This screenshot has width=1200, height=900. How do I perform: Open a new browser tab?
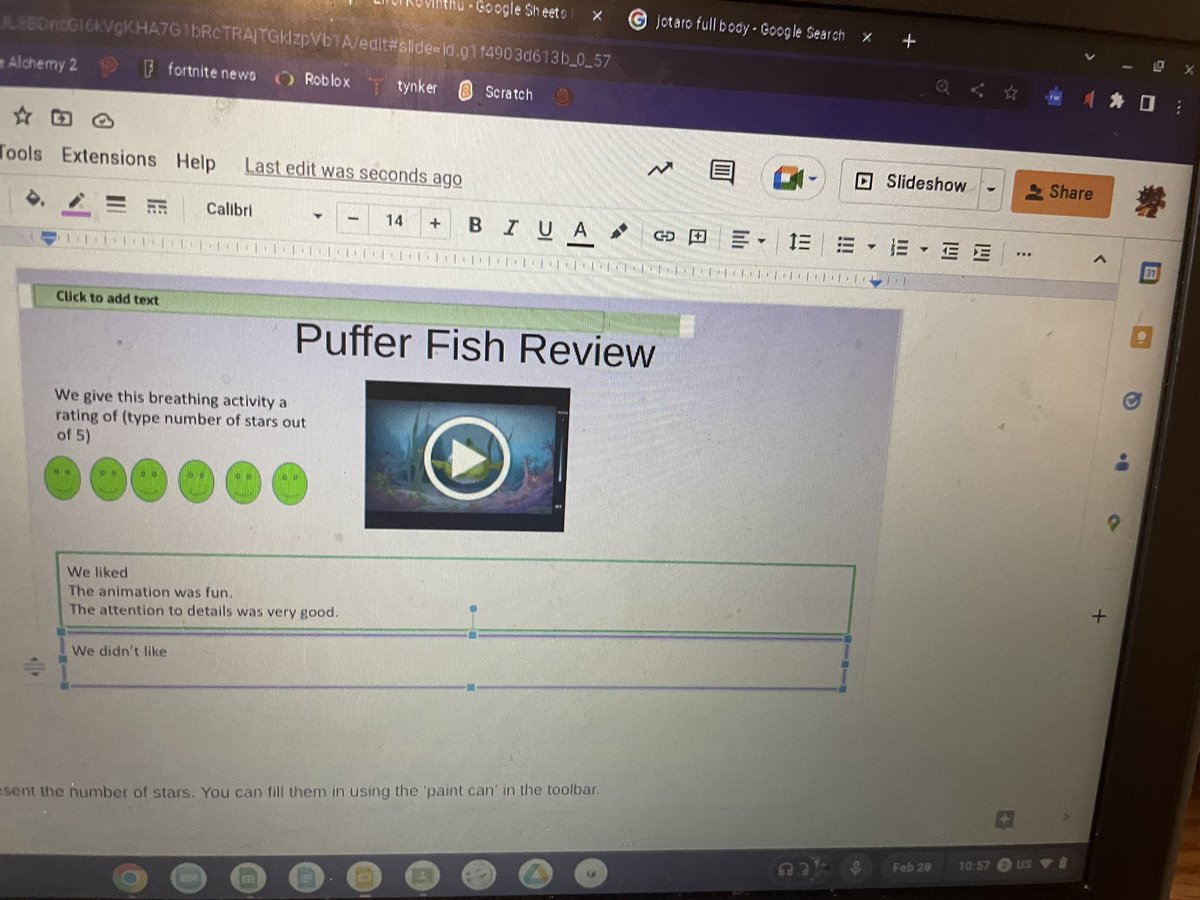(909, 41)
